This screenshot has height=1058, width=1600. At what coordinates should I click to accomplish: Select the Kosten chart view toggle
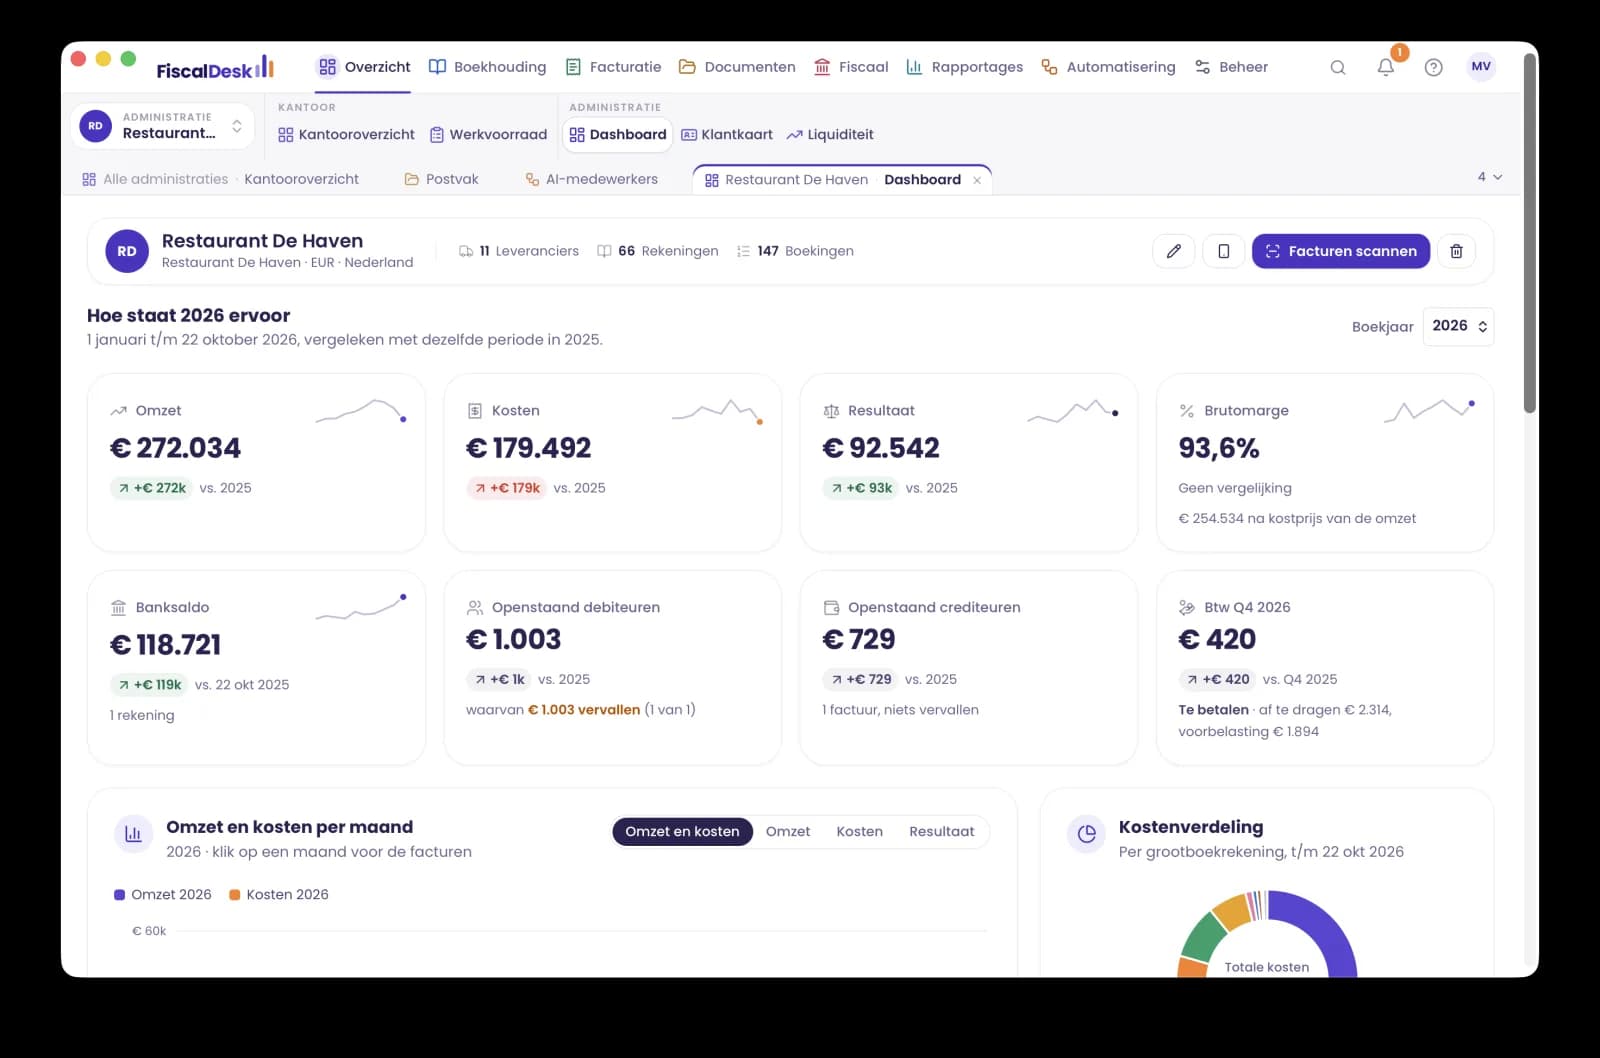[860, 832]
